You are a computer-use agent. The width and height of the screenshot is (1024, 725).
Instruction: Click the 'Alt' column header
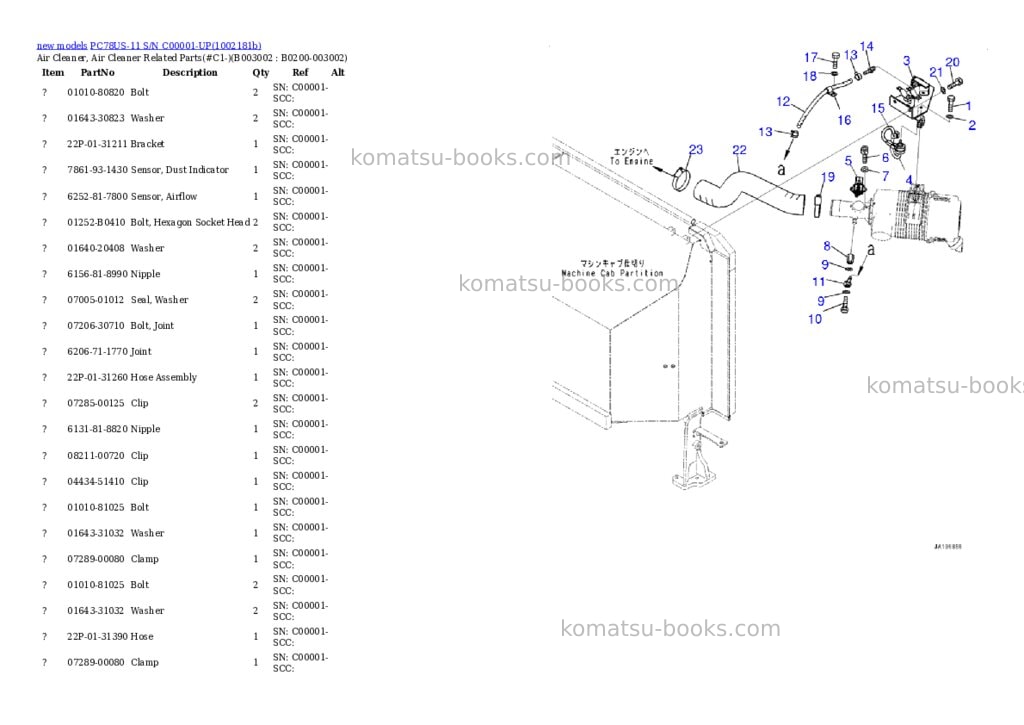click(x=338, y=72)
